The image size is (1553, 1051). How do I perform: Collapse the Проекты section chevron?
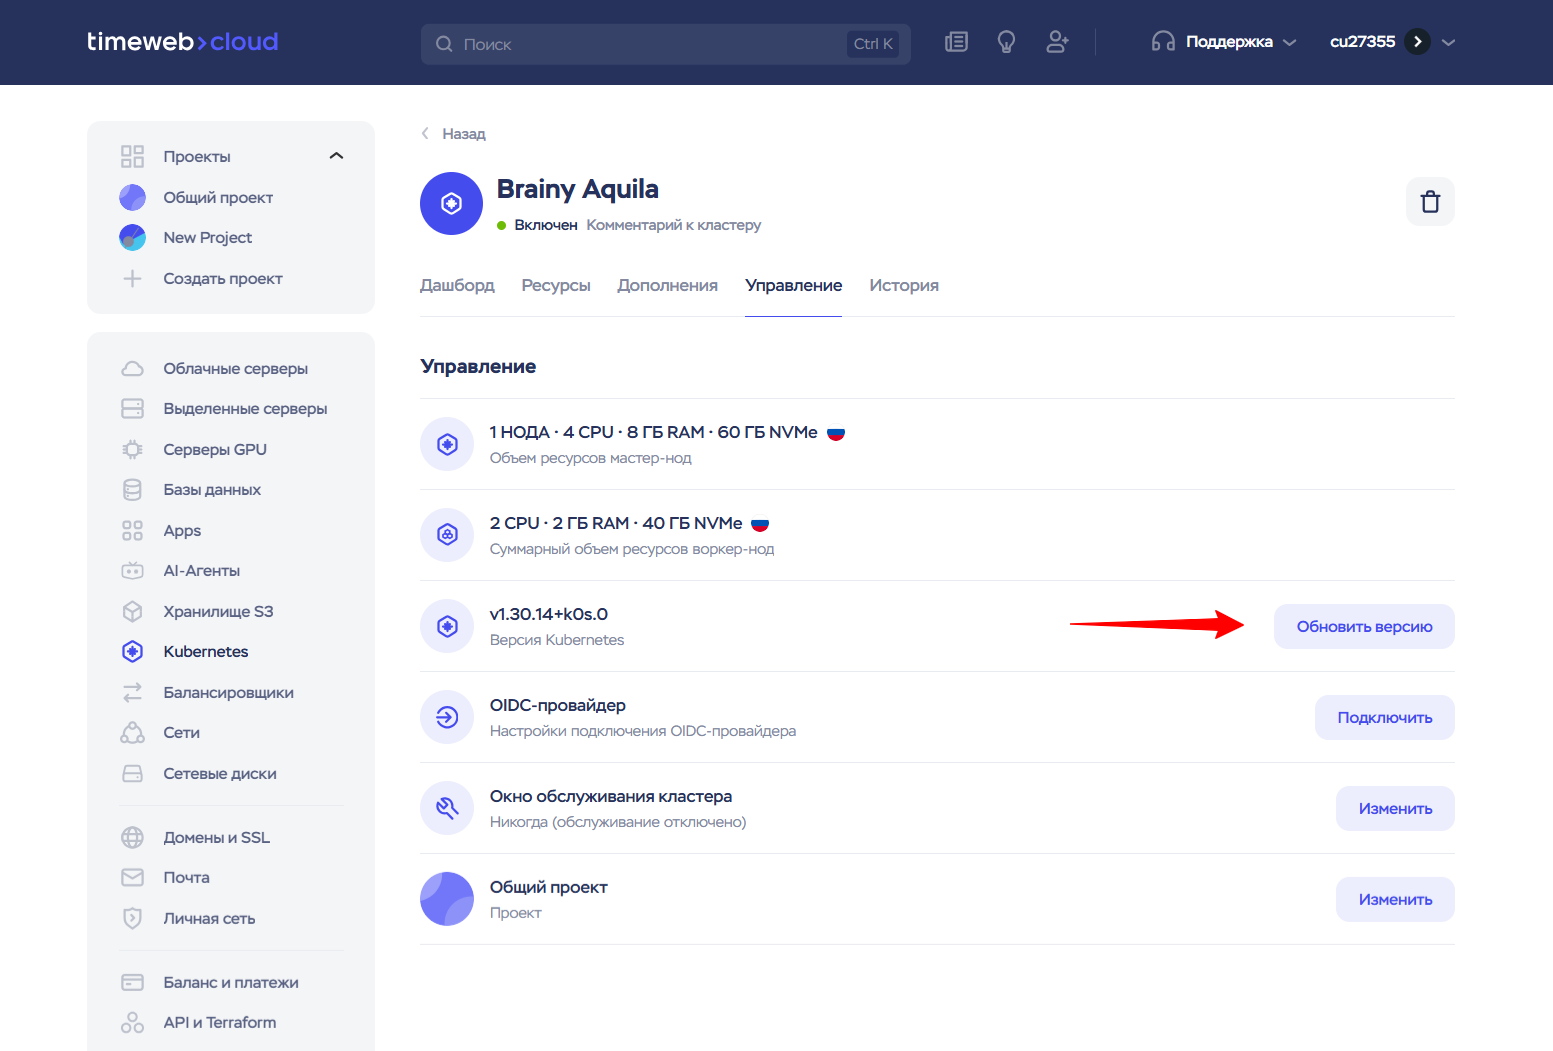[x=336, y=156]
